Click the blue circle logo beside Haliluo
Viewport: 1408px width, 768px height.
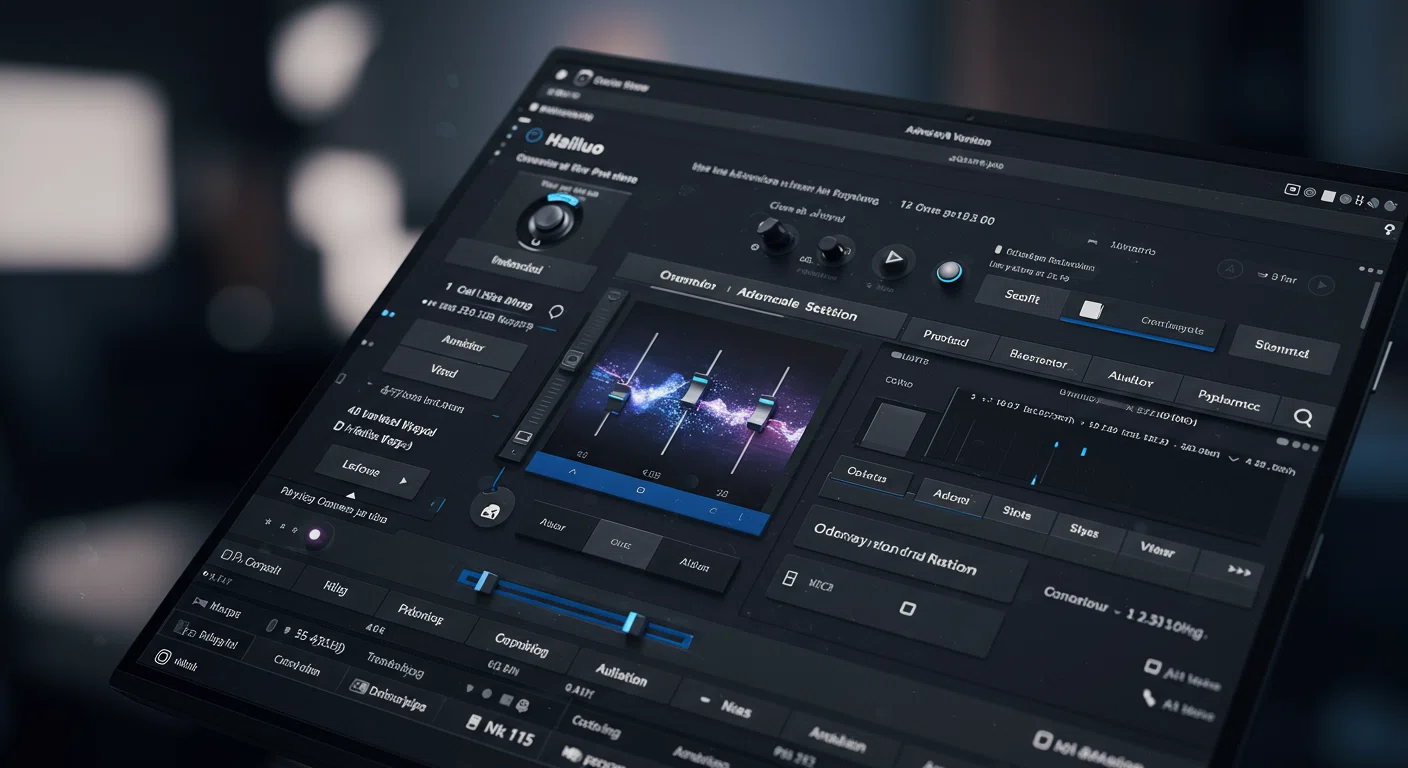point(533,137)
